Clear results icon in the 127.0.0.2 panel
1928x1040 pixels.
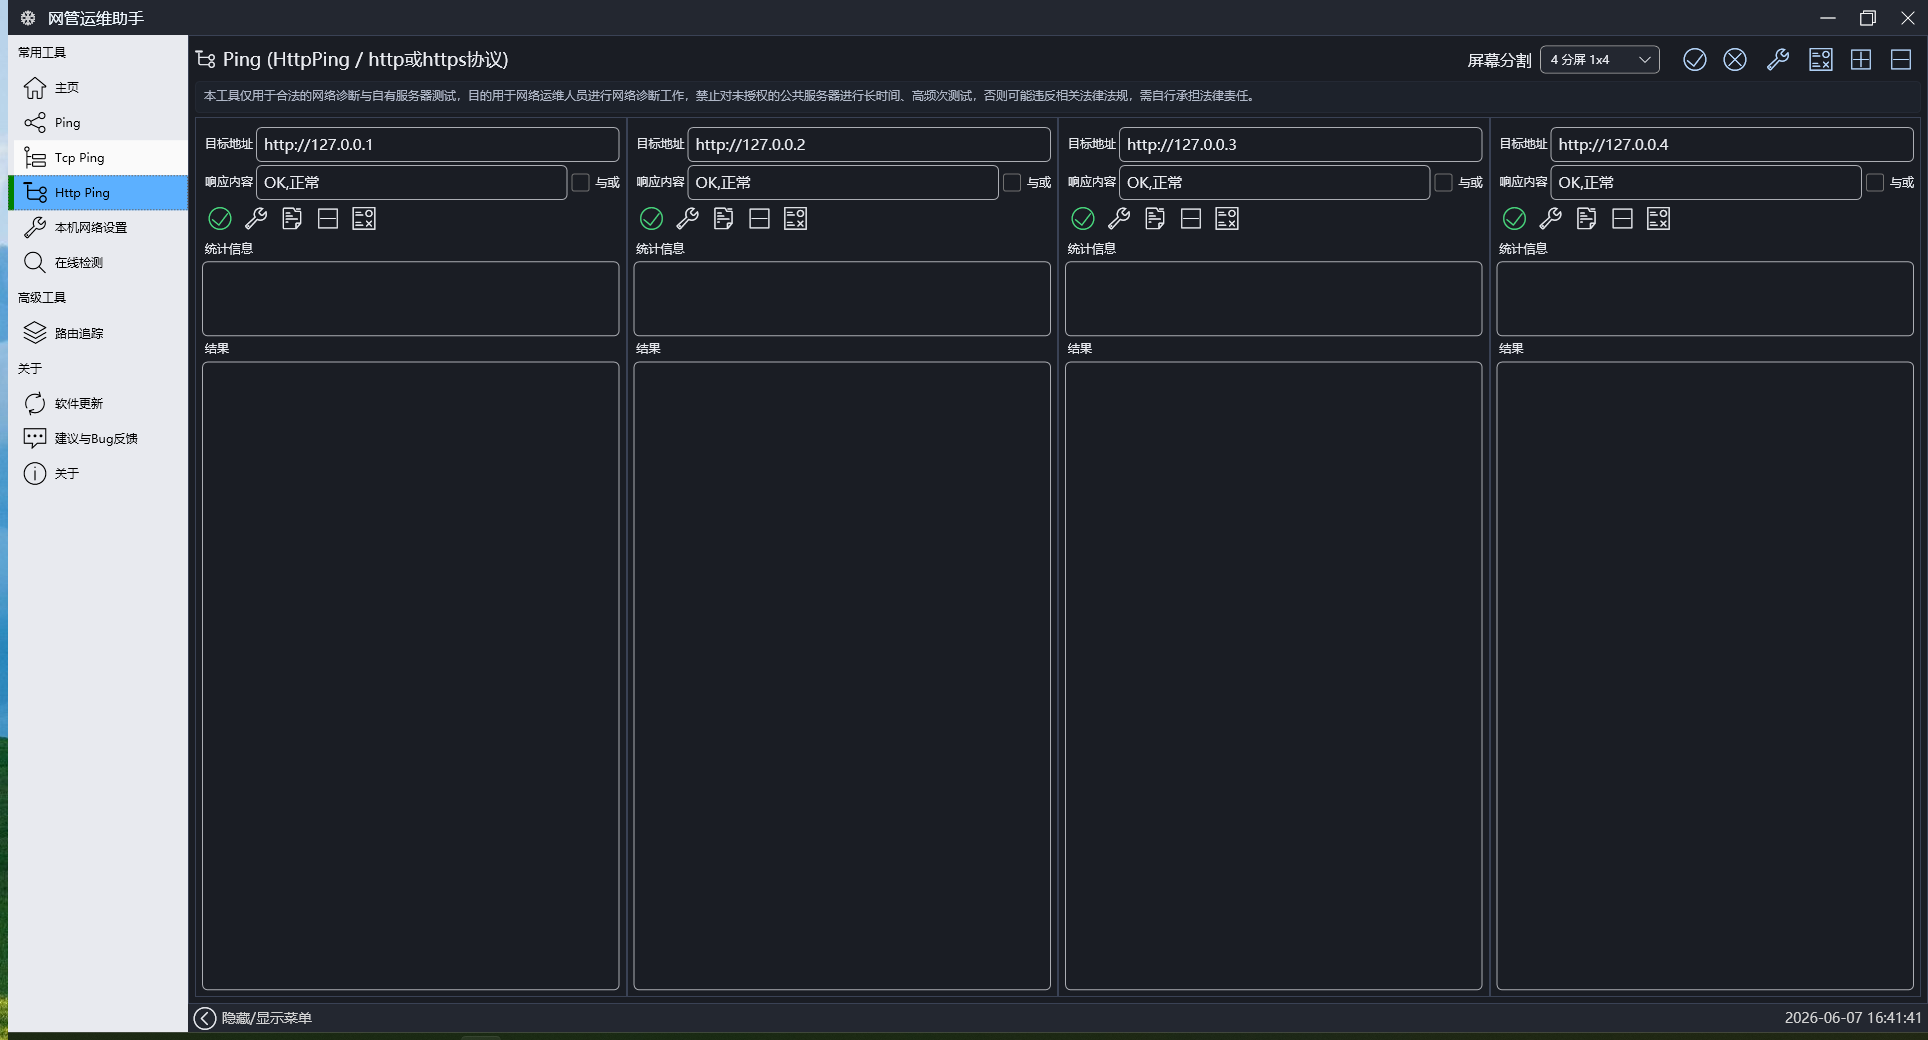click(795, 218)
